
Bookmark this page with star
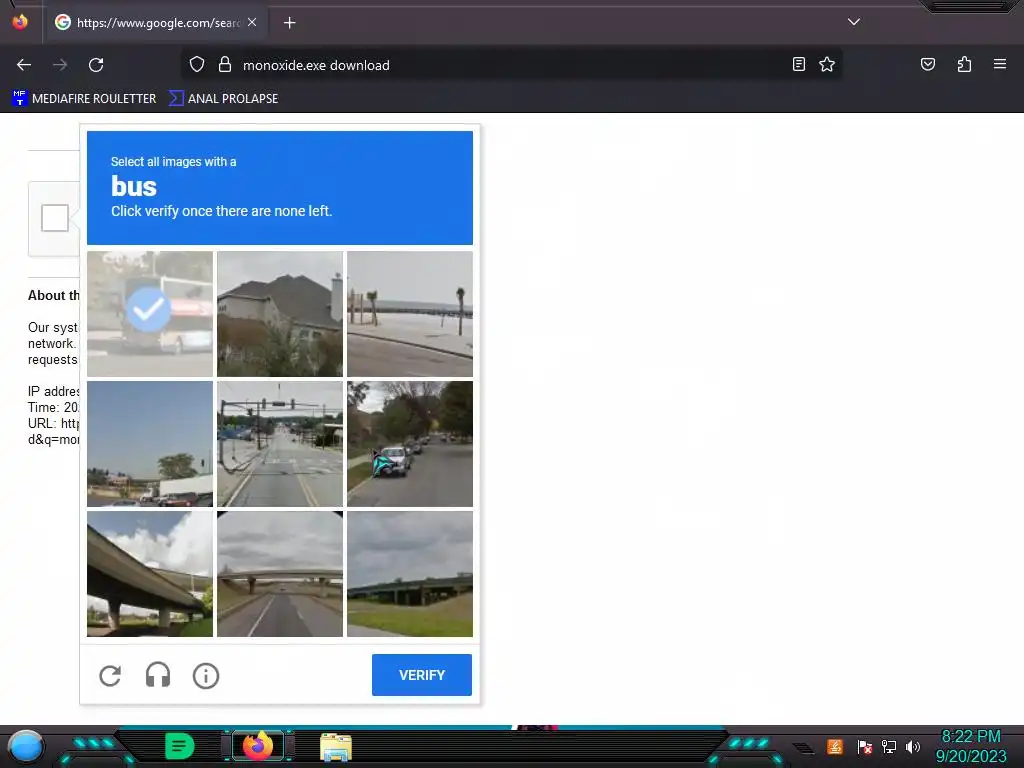(827, 64)
